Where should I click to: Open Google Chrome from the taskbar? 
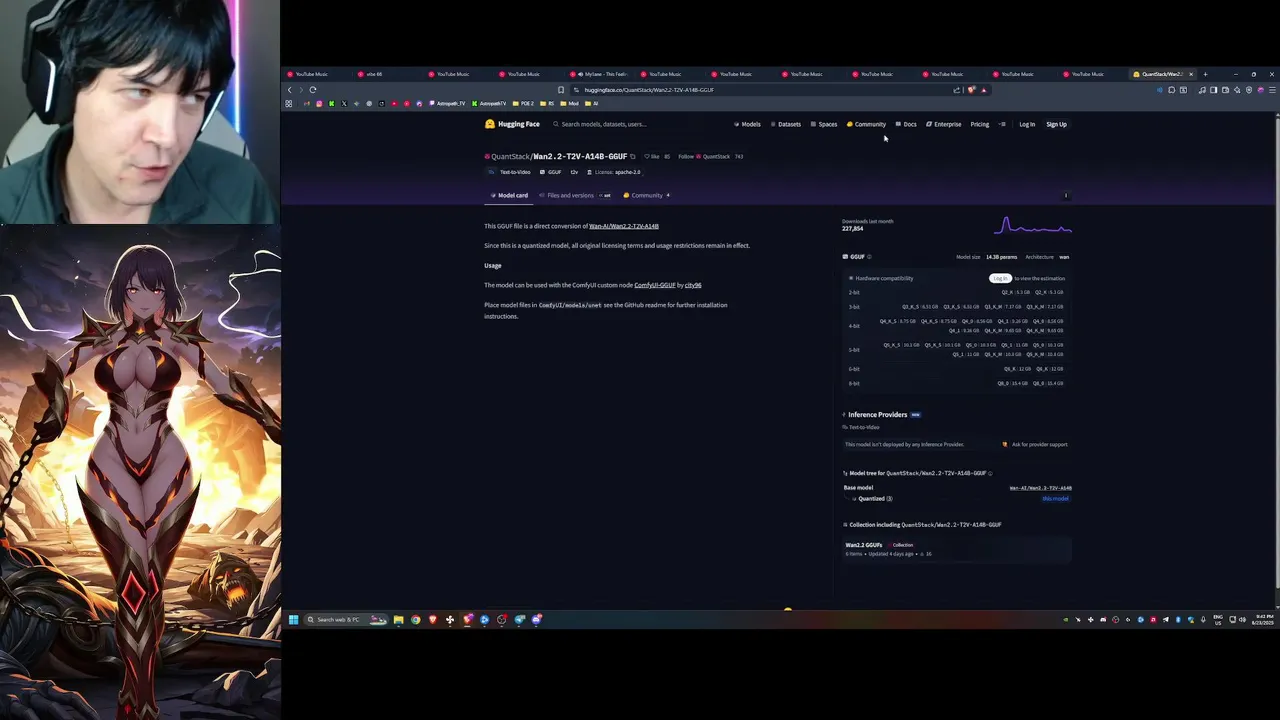(x=415, y=620)
